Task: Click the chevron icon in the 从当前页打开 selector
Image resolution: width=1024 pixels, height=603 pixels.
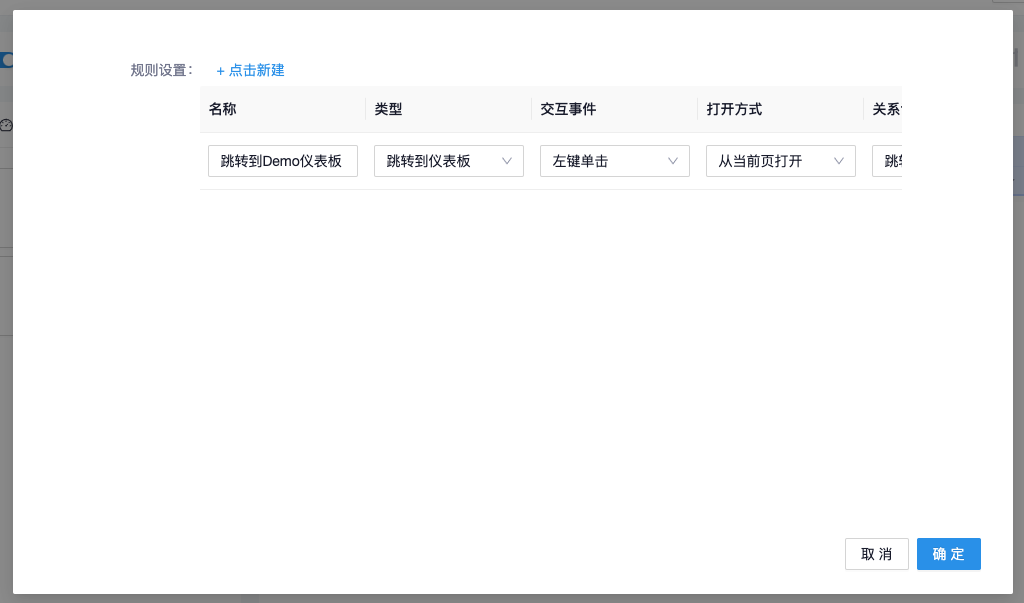Action: pos(839,161)
